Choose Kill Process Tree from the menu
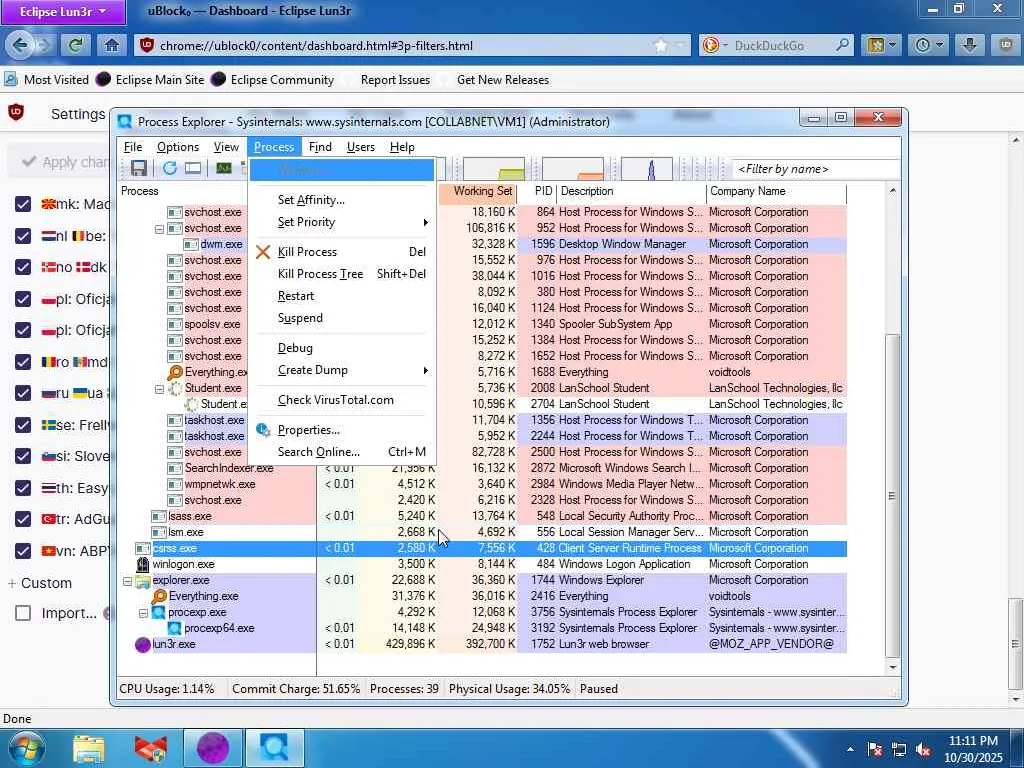The height and width of the screenshot is (768, 1024). coord(344,274)
